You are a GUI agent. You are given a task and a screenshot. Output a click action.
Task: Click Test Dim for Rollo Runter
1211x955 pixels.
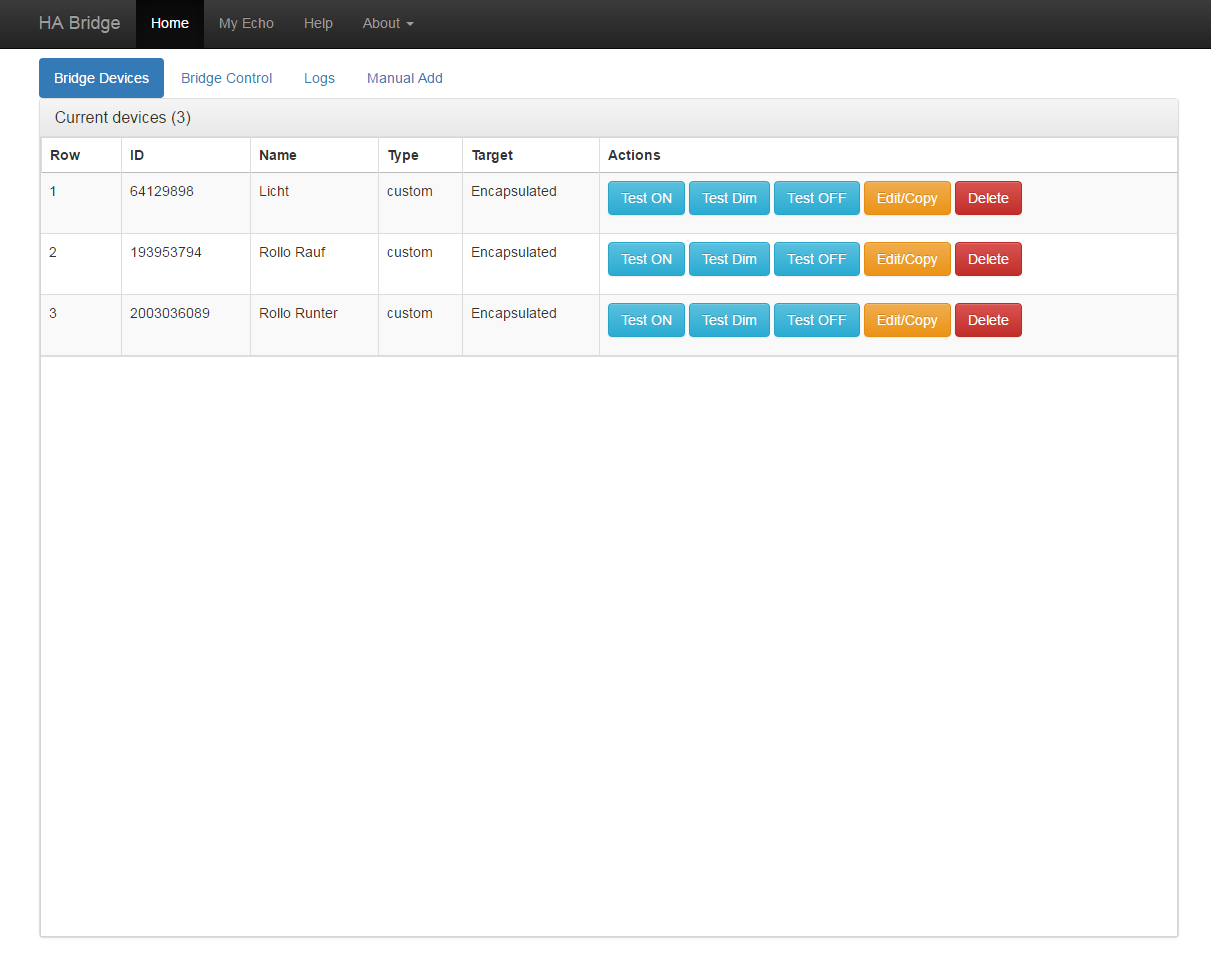[x=729, y=320]
